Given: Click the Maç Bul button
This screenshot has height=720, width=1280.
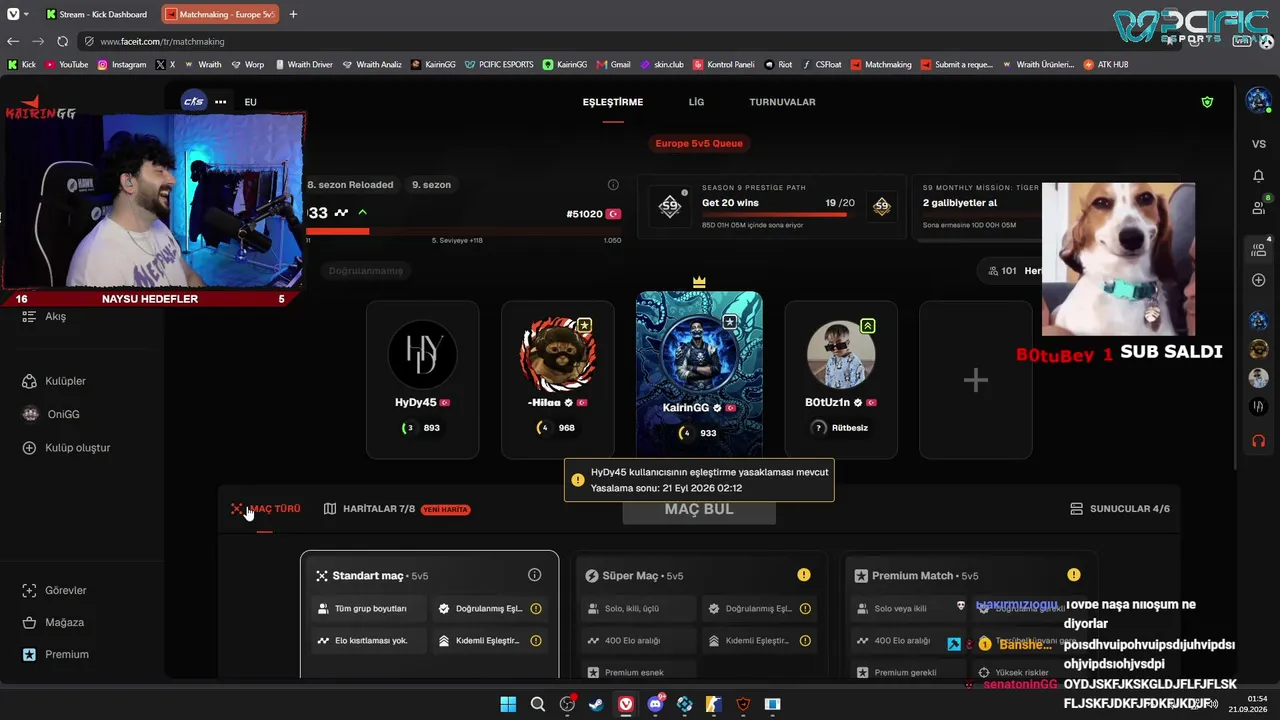Looking at the screenshot, I should tap(699, 509).
